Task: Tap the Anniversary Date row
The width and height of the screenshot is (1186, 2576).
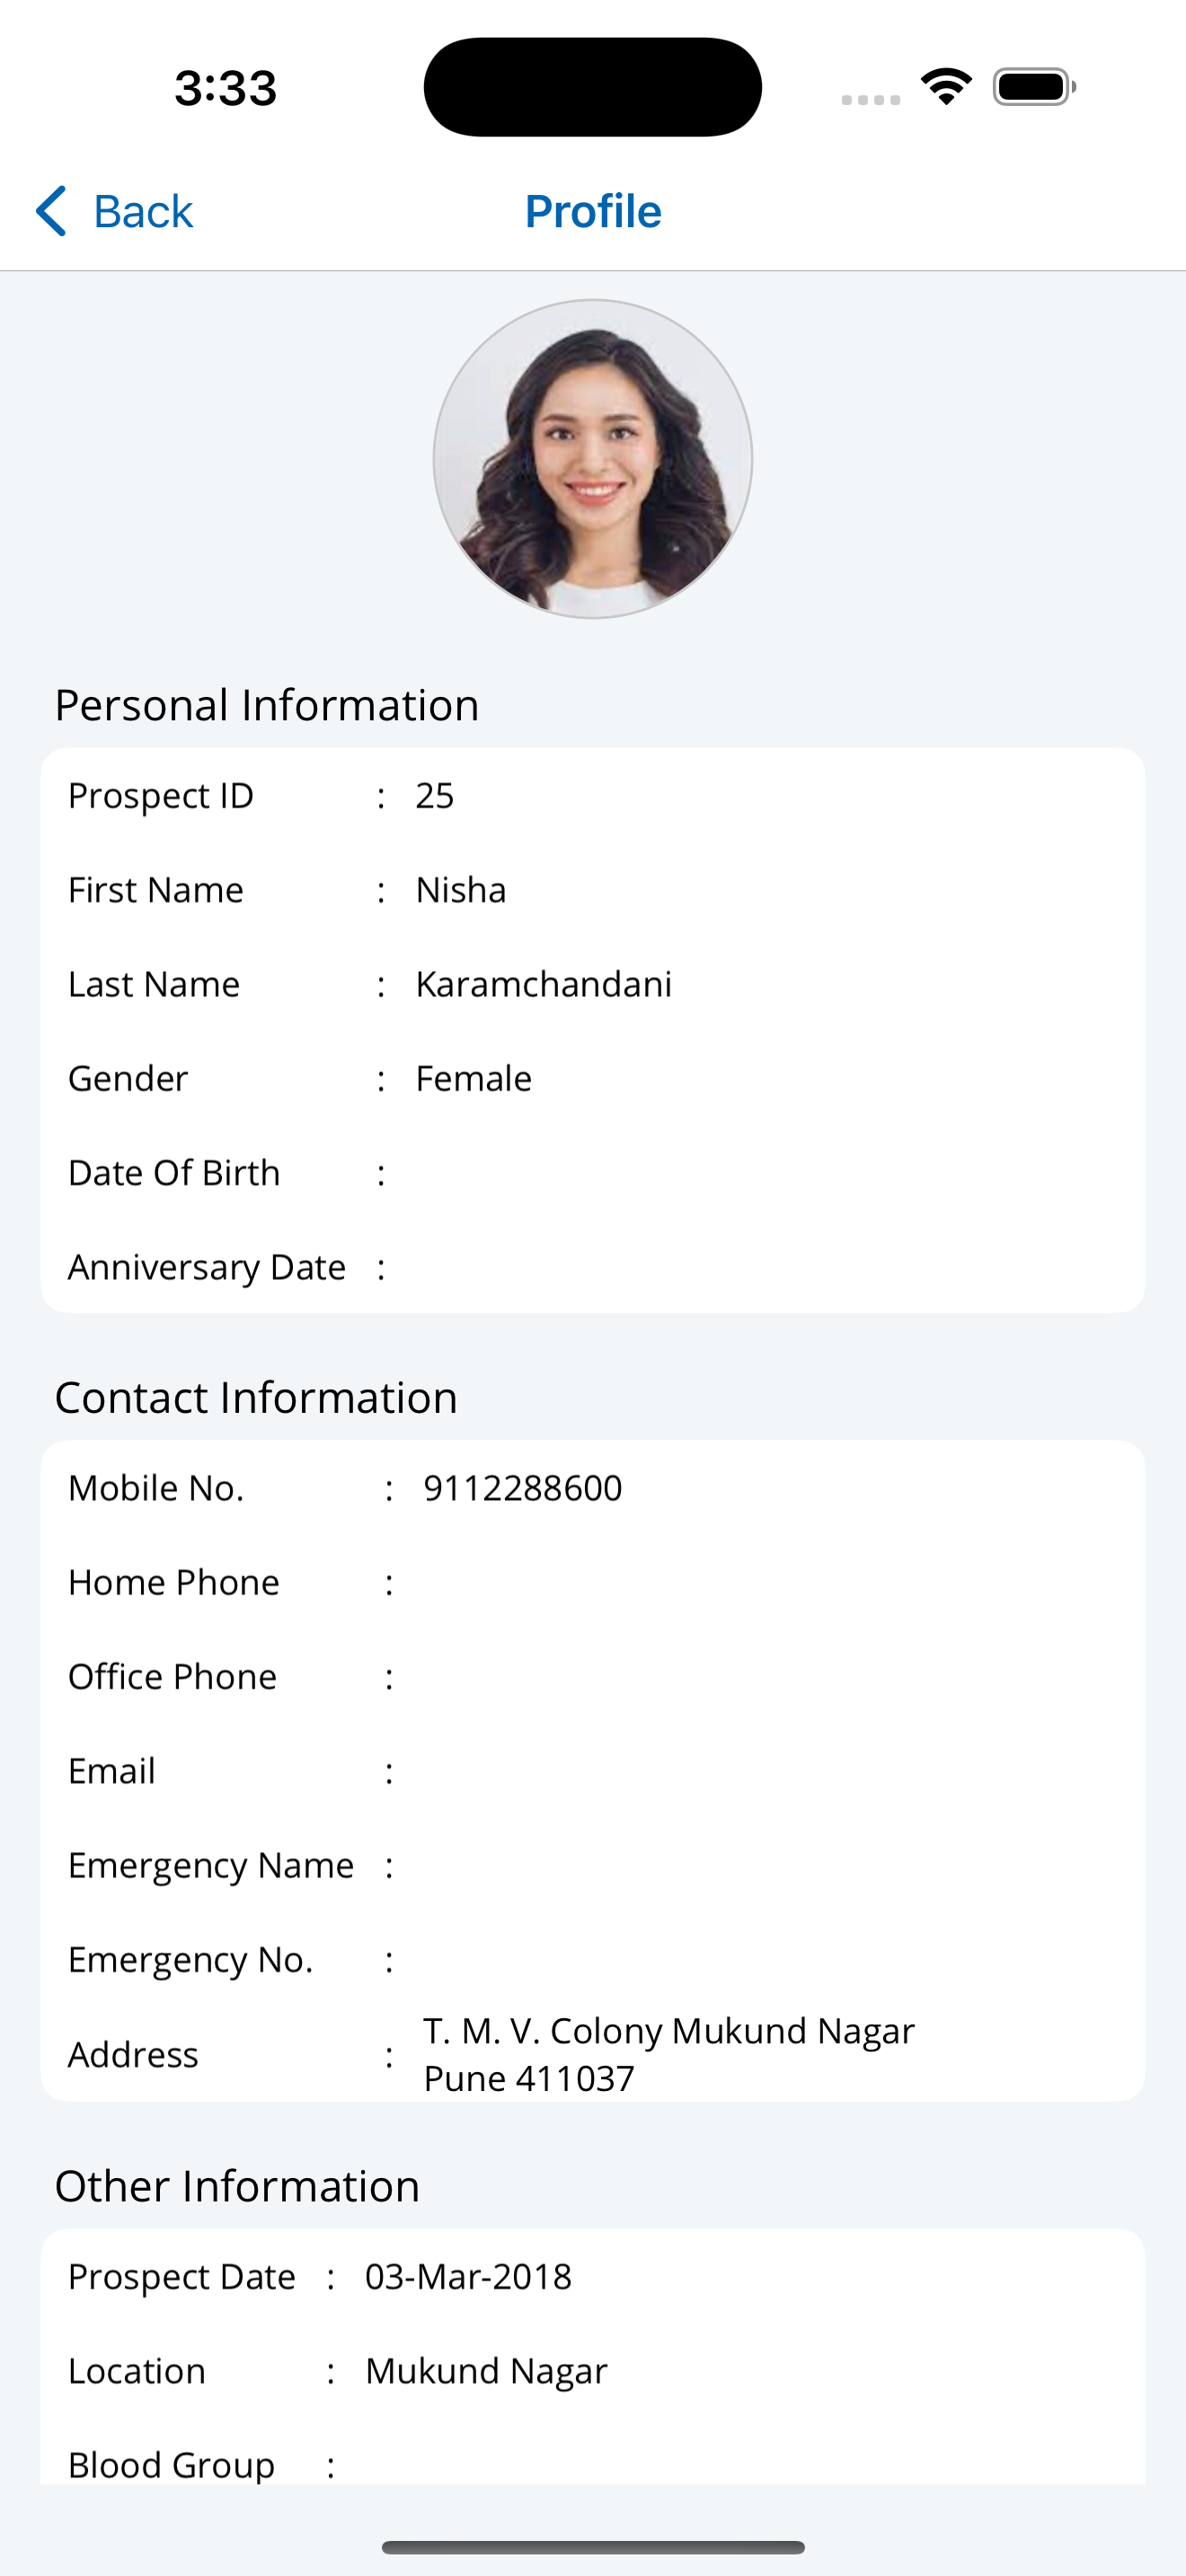Action: (593, 1267)
